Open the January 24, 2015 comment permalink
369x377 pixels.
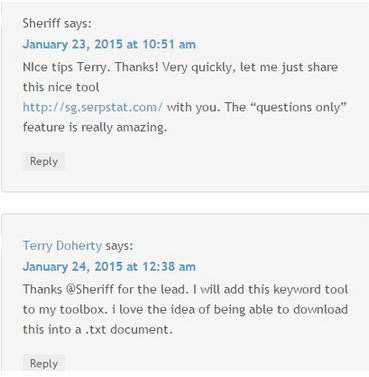pyautogui.click(x=109, y=267)
